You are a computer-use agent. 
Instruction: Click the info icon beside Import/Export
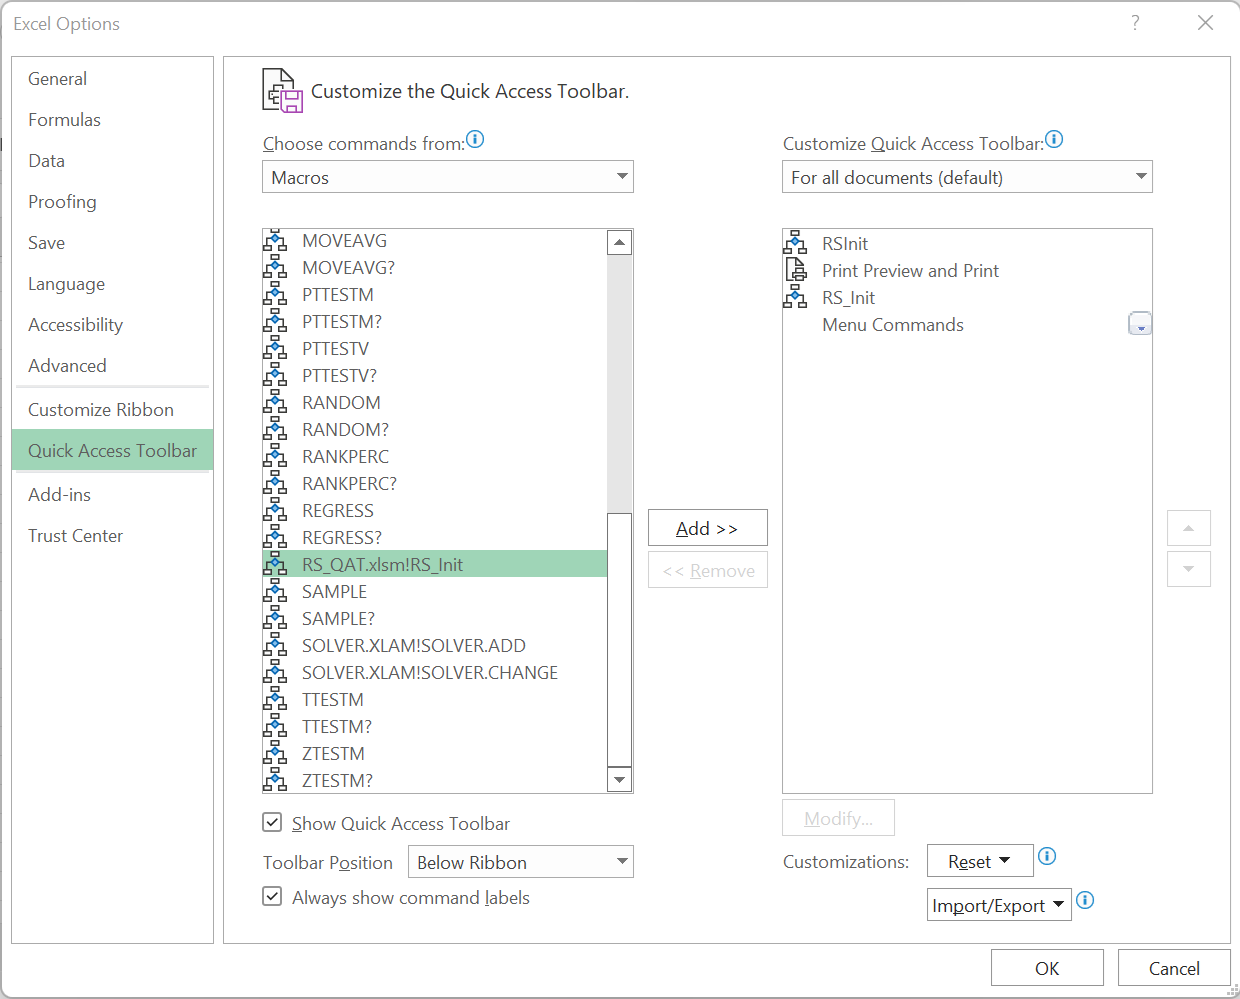1085,900
